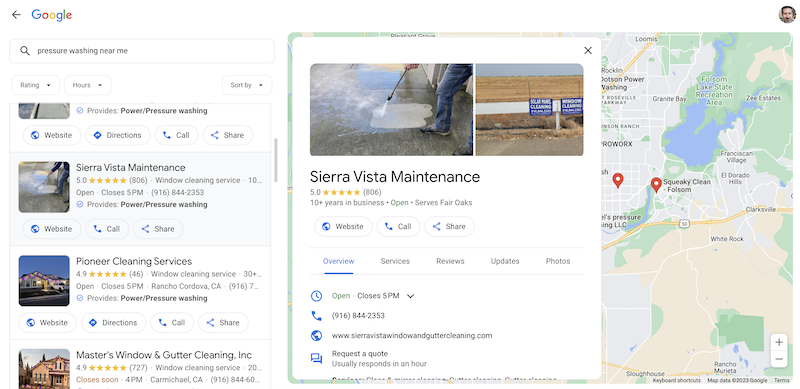
Task: Open the Google logo homepage link
Action: (52, 15)
